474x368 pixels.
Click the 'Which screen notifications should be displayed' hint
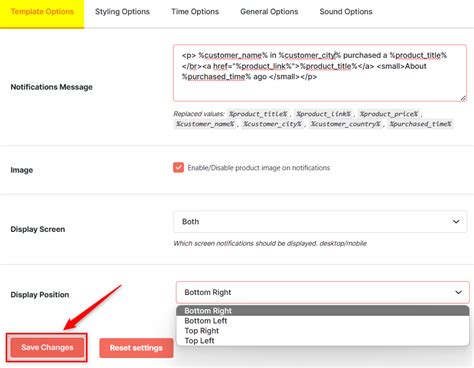(x=270, y=243)
